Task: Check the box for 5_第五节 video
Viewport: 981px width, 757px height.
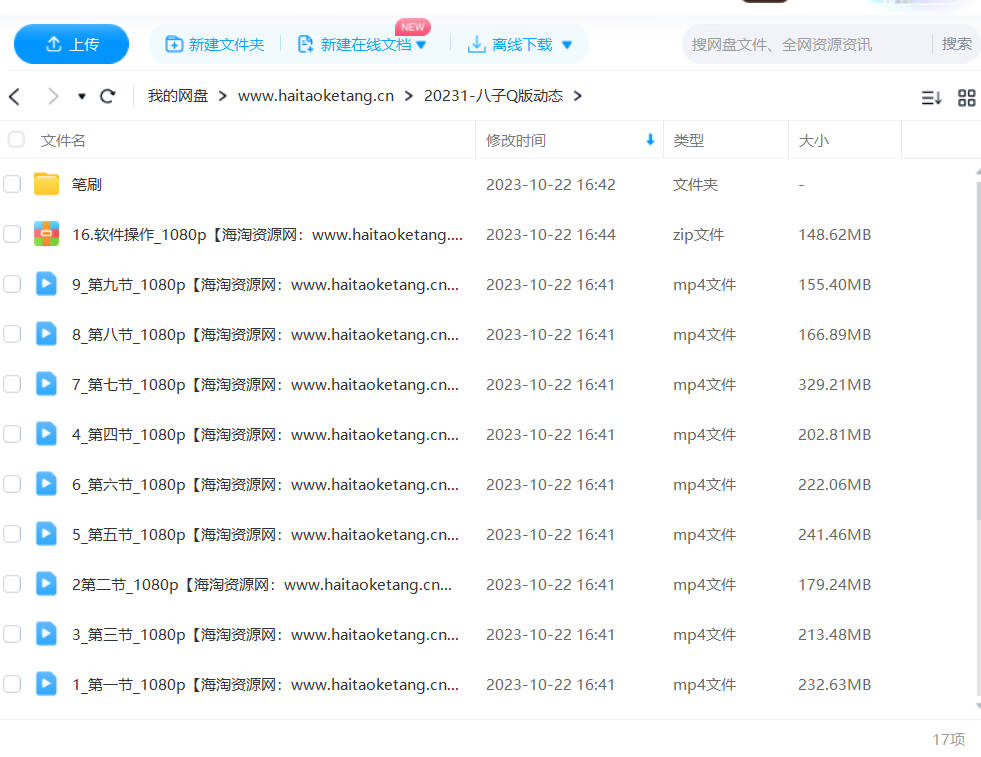Action: [x=12, y=534]
